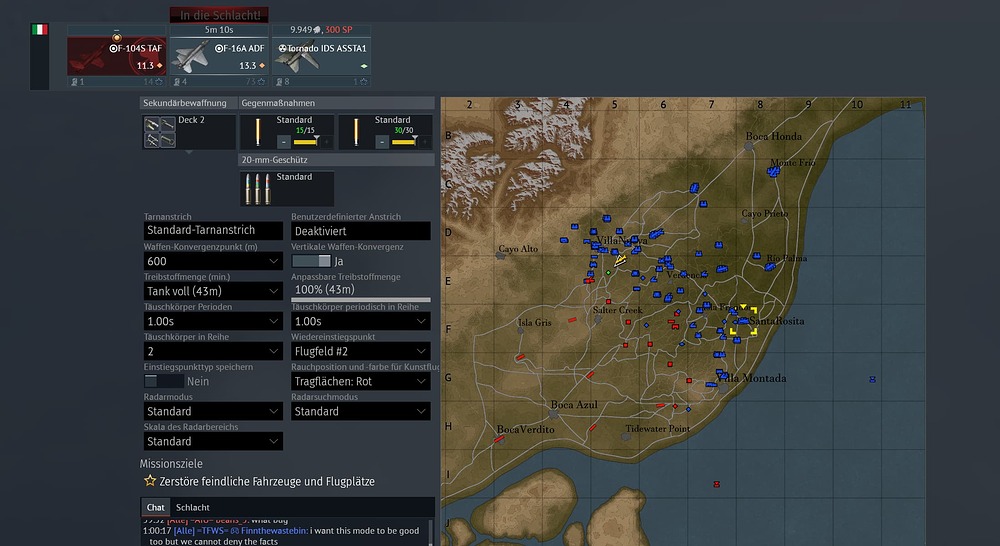Adjust the 15/15 countermeasure slider
This screenshot has height=546, width=1000.
tap(305, 142)
